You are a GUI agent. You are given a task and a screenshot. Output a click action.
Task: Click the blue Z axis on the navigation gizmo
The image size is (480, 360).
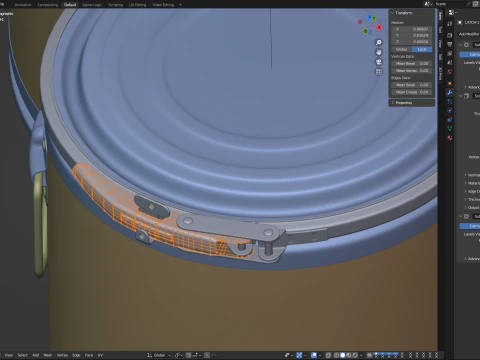point(370,17)
